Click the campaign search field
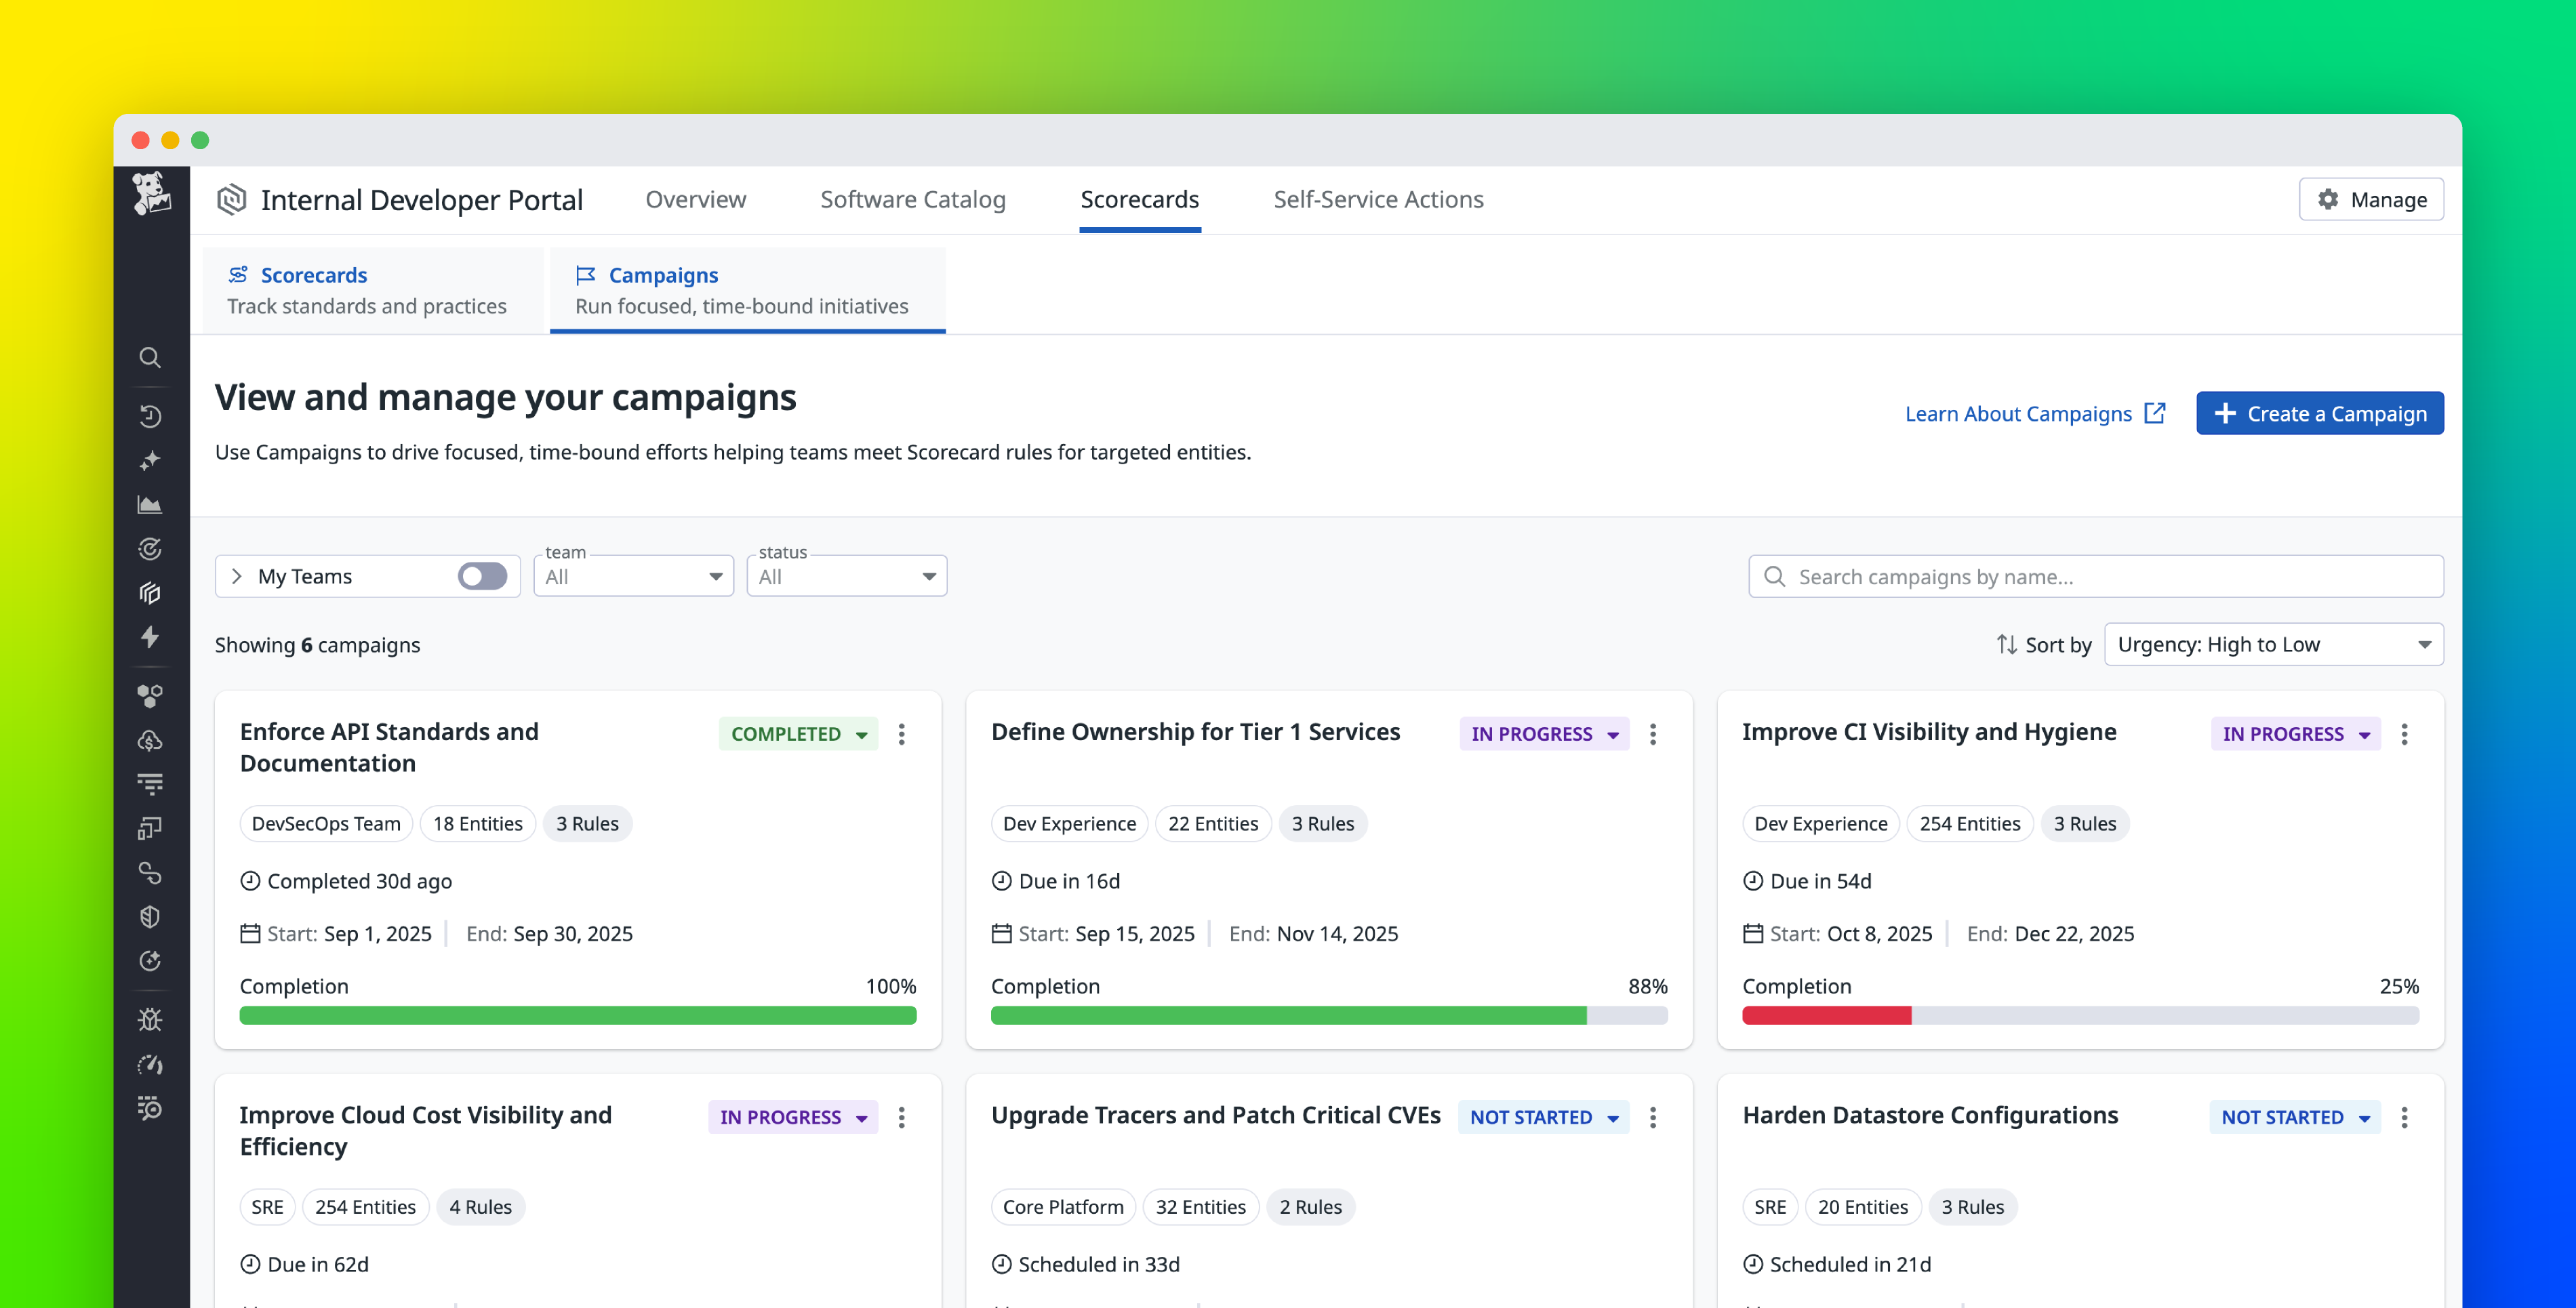This screenshot has height=1308, width=2576. 2095,576
